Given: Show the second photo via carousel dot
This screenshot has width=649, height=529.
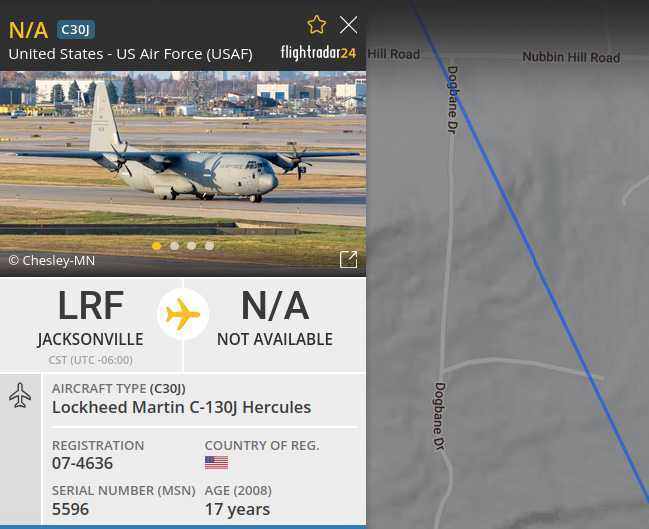Looking at the screenshot, I should [x=174, y=246].
